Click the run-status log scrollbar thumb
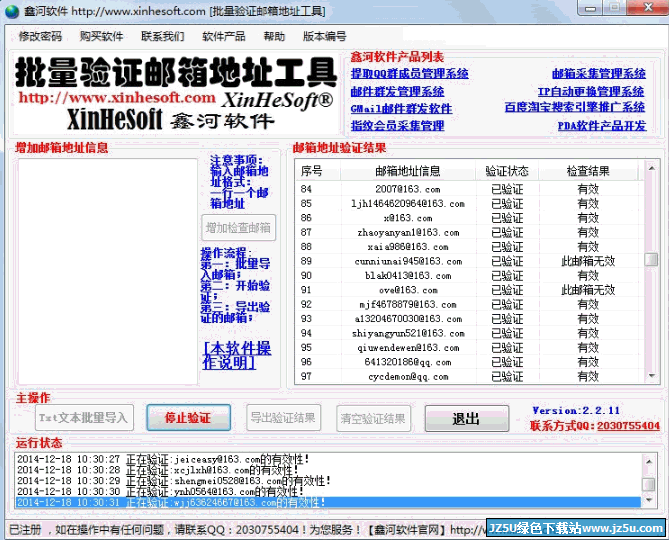Screen dimensions: 669x540 click(x=649, y=484)
